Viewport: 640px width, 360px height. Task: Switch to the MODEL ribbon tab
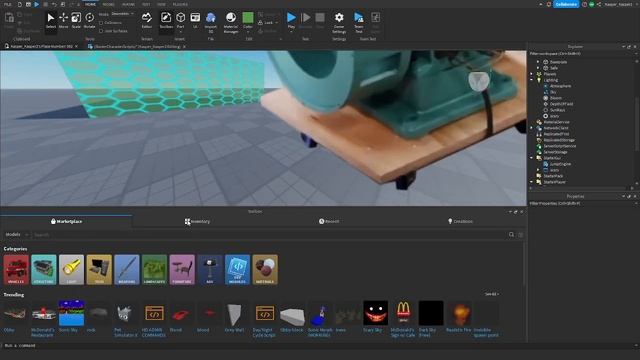click(109, 4)
